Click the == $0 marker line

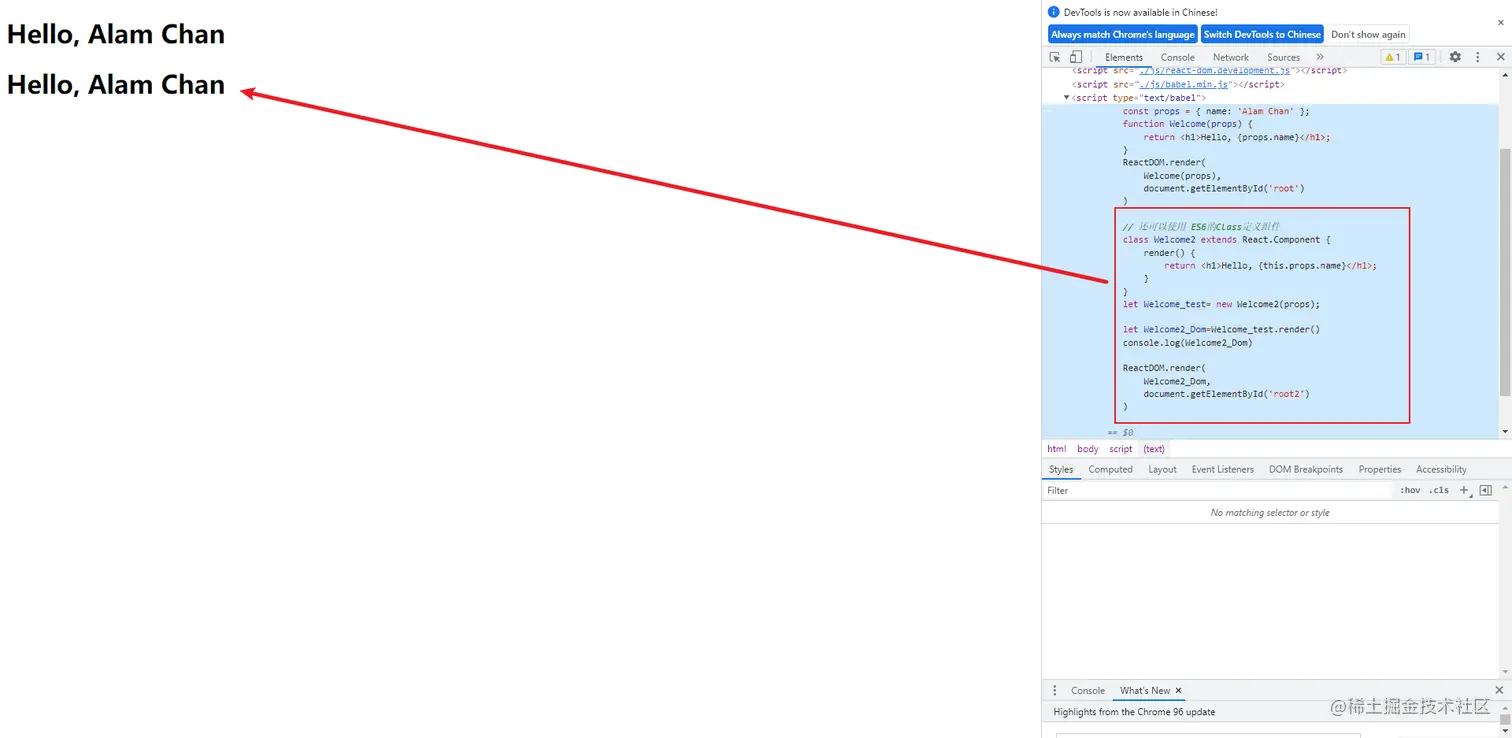(x=1120, y=432)
